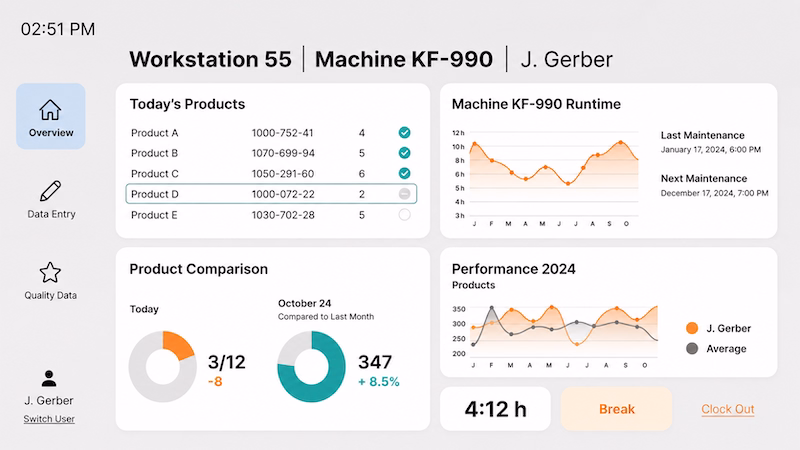Open the Quality Data star icon
The image size is (800, 450).
click(x=50, y=272)
